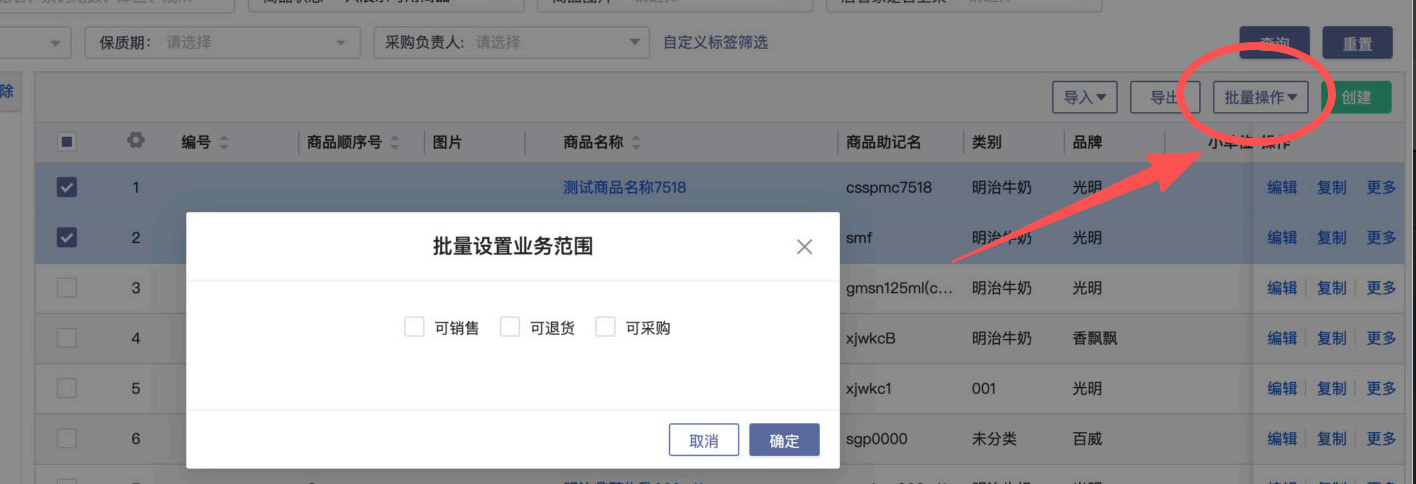Open 自定义标签筛选 link
This screenshot has height=484, width=1416.
point(715,43)
